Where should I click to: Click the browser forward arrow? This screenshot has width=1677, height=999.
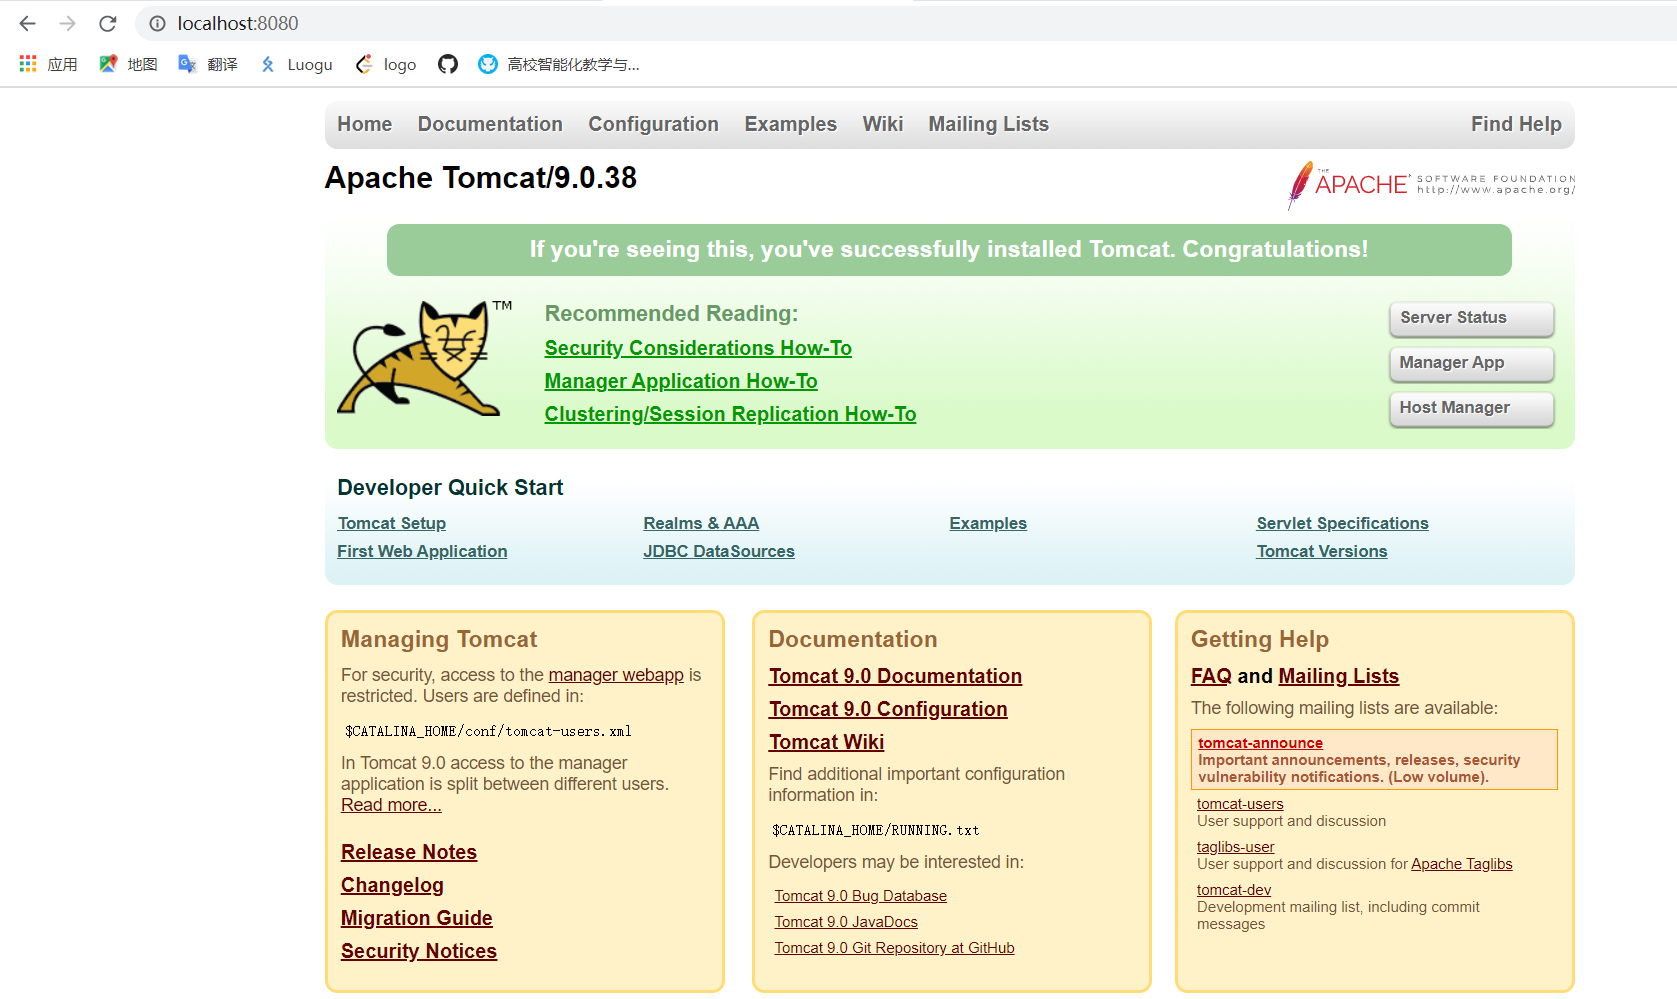(67, 23)
